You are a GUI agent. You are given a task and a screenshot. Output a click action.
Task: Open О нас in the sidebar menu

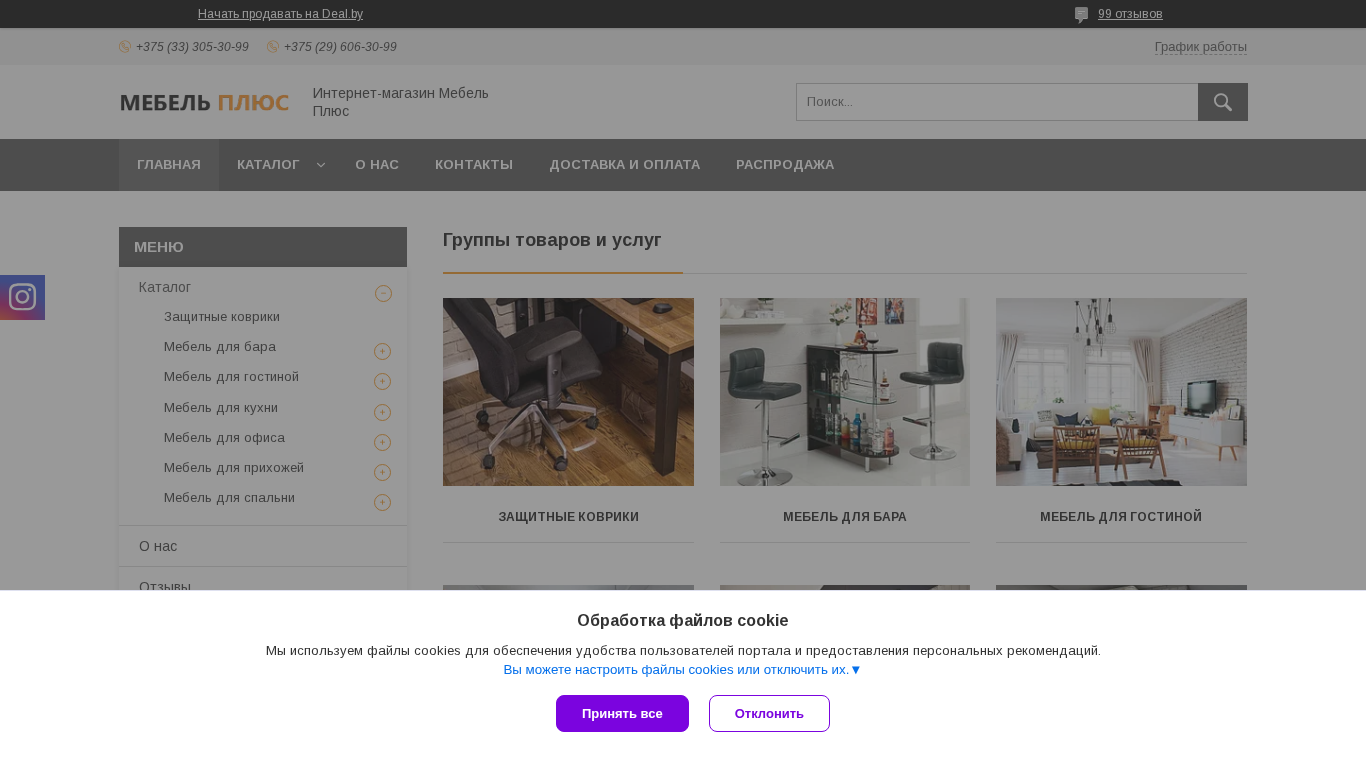coord(158,546)
